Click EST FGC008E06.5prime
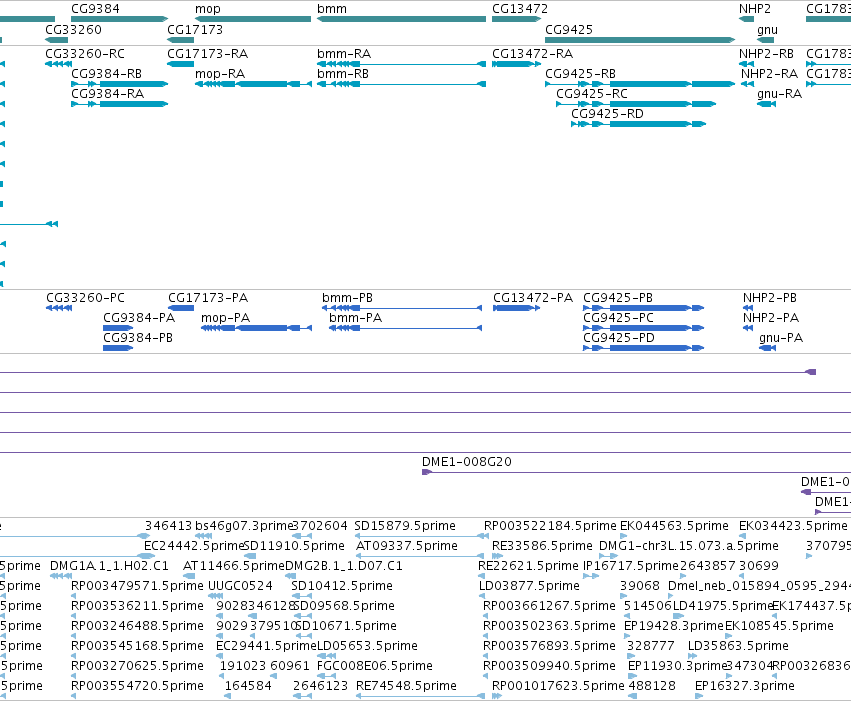 (375, 666)
